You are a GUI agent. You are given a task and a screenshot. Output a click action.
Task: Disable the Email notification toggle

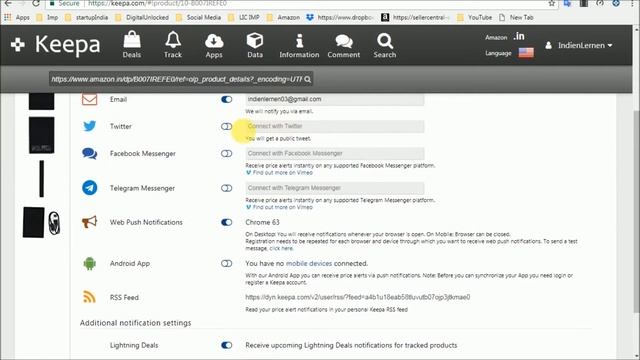(227, 99)
